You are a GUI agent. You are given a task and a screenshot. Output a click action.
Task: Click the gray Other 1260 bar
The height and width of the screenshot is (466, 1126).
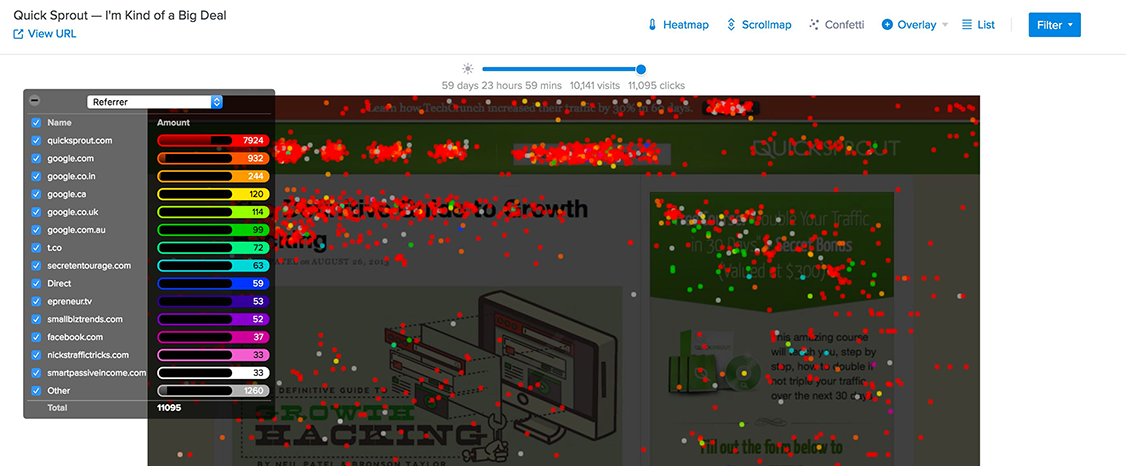(x=213, y=391)
